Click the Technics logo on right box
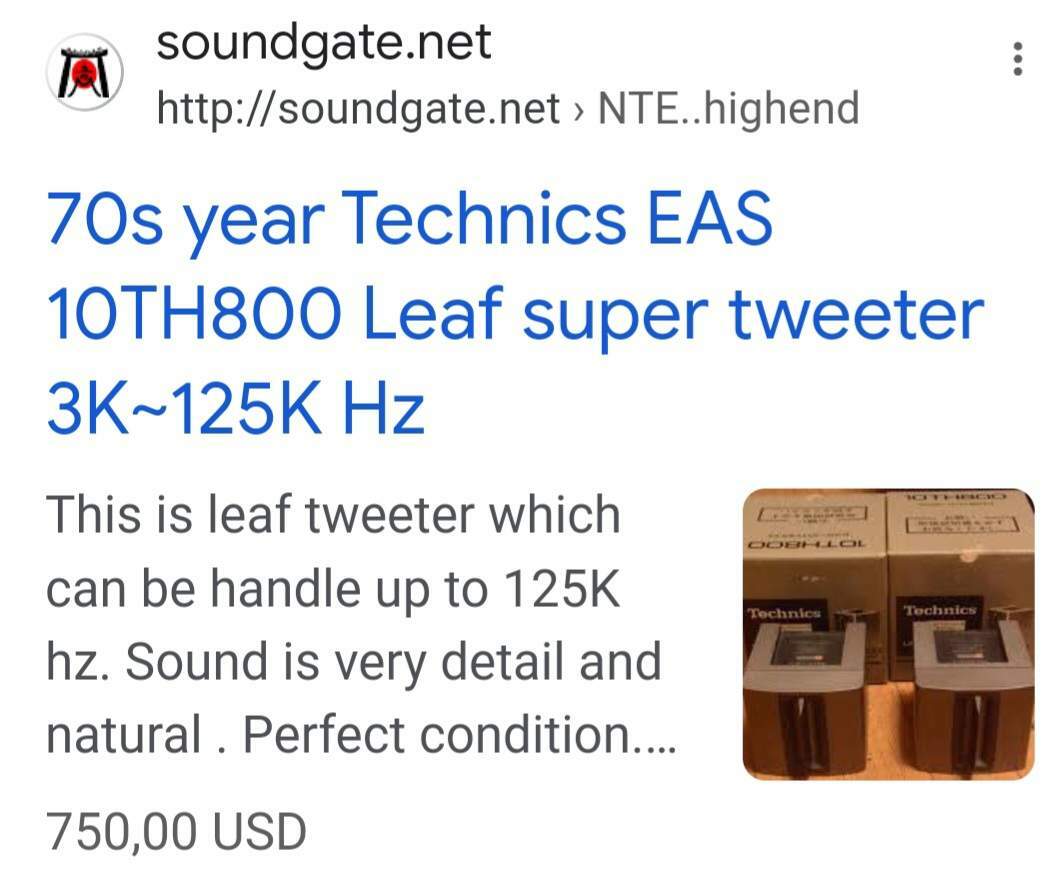Viewport: 1060px width, 885px height. pyautogui.click(x=940, y=611)
